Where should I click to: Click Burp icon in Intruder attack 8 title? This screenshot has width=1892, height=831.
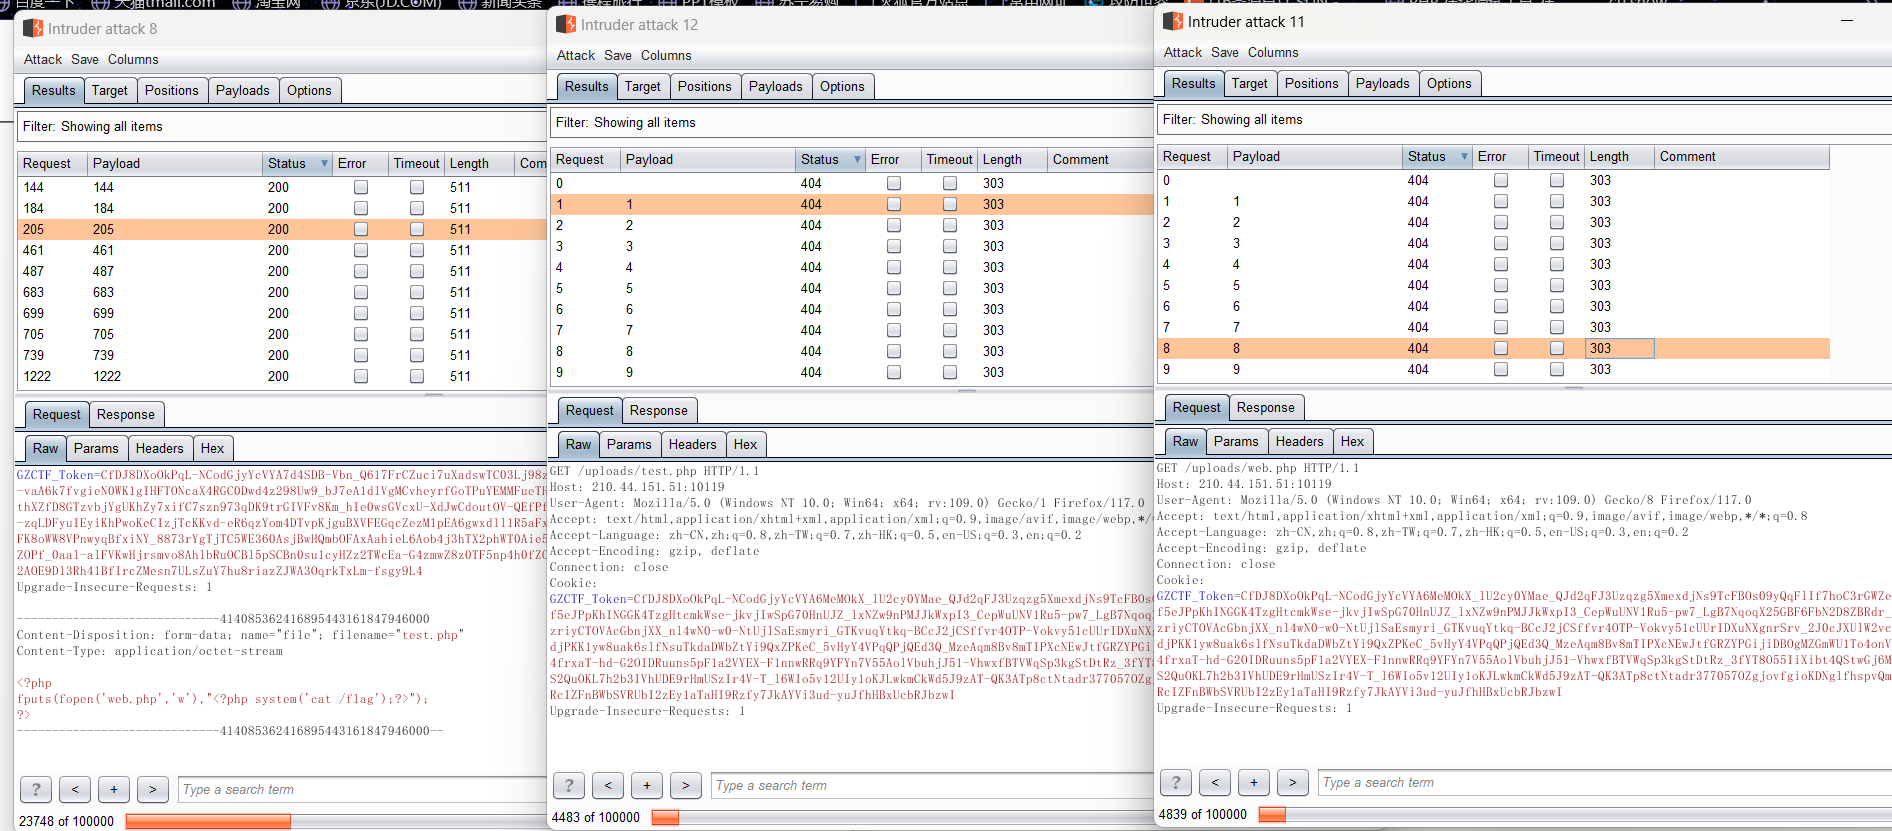tap(33, 28)
